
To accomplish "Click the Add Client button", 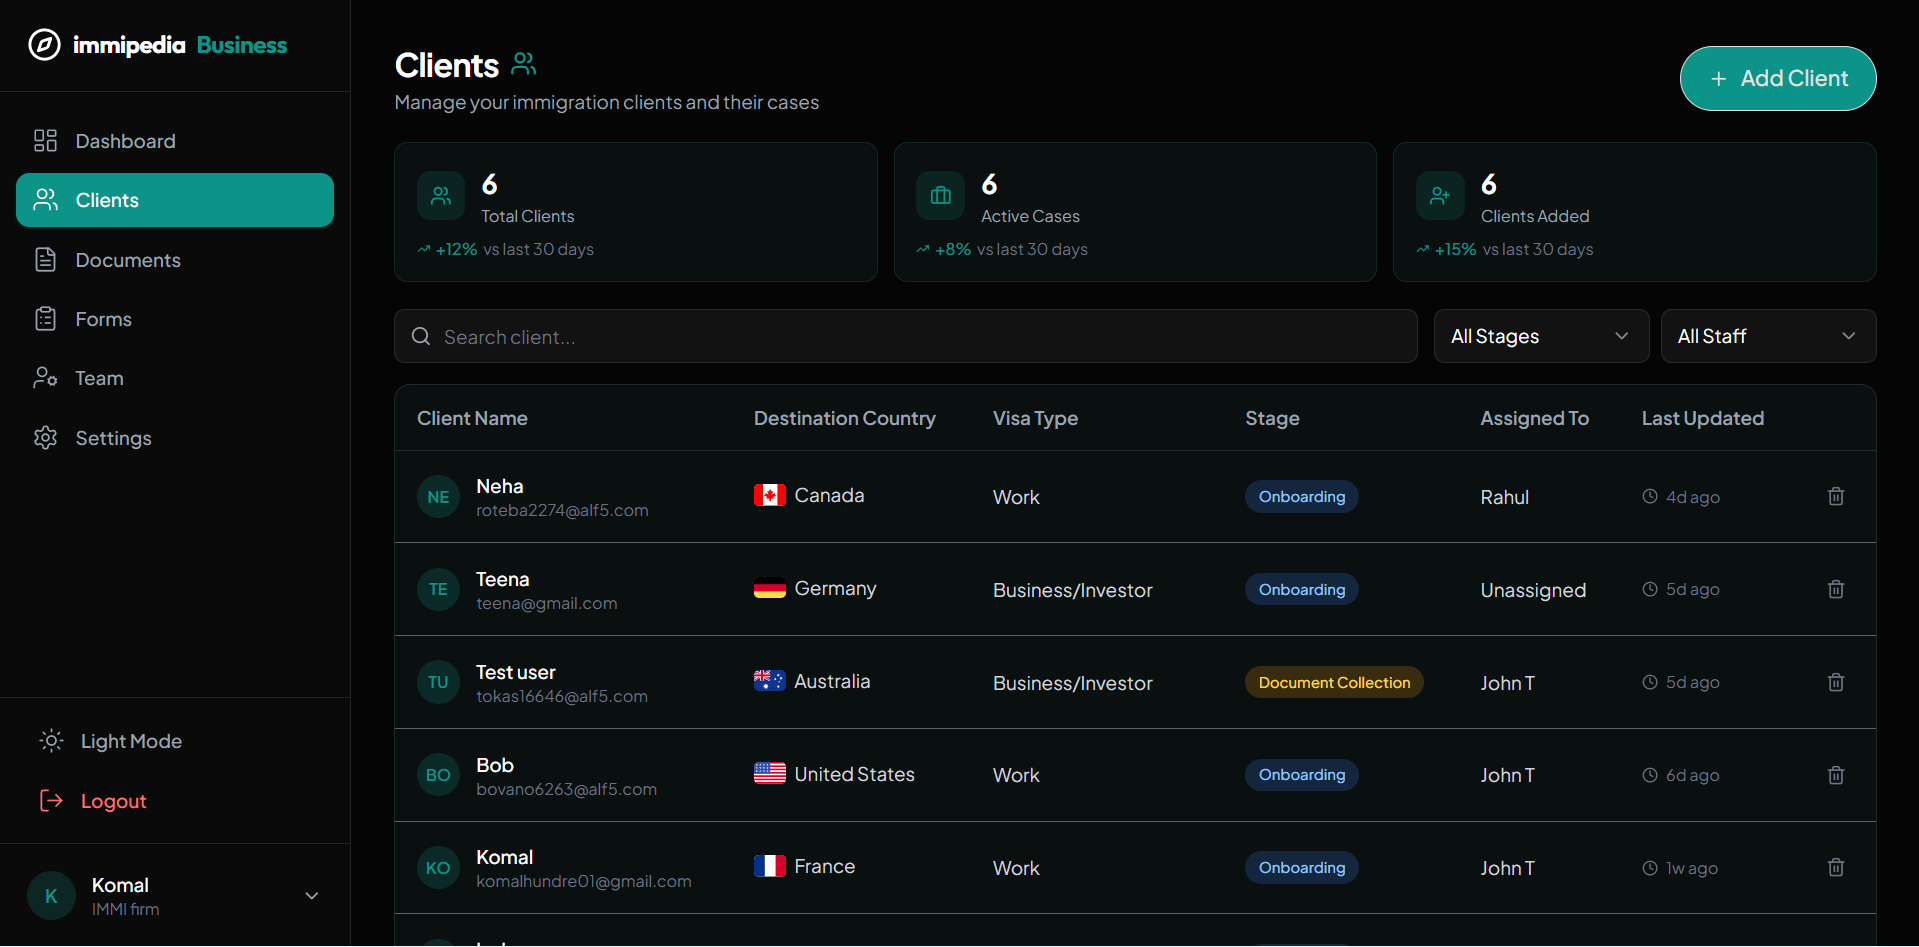I will tap(1778, 78).
